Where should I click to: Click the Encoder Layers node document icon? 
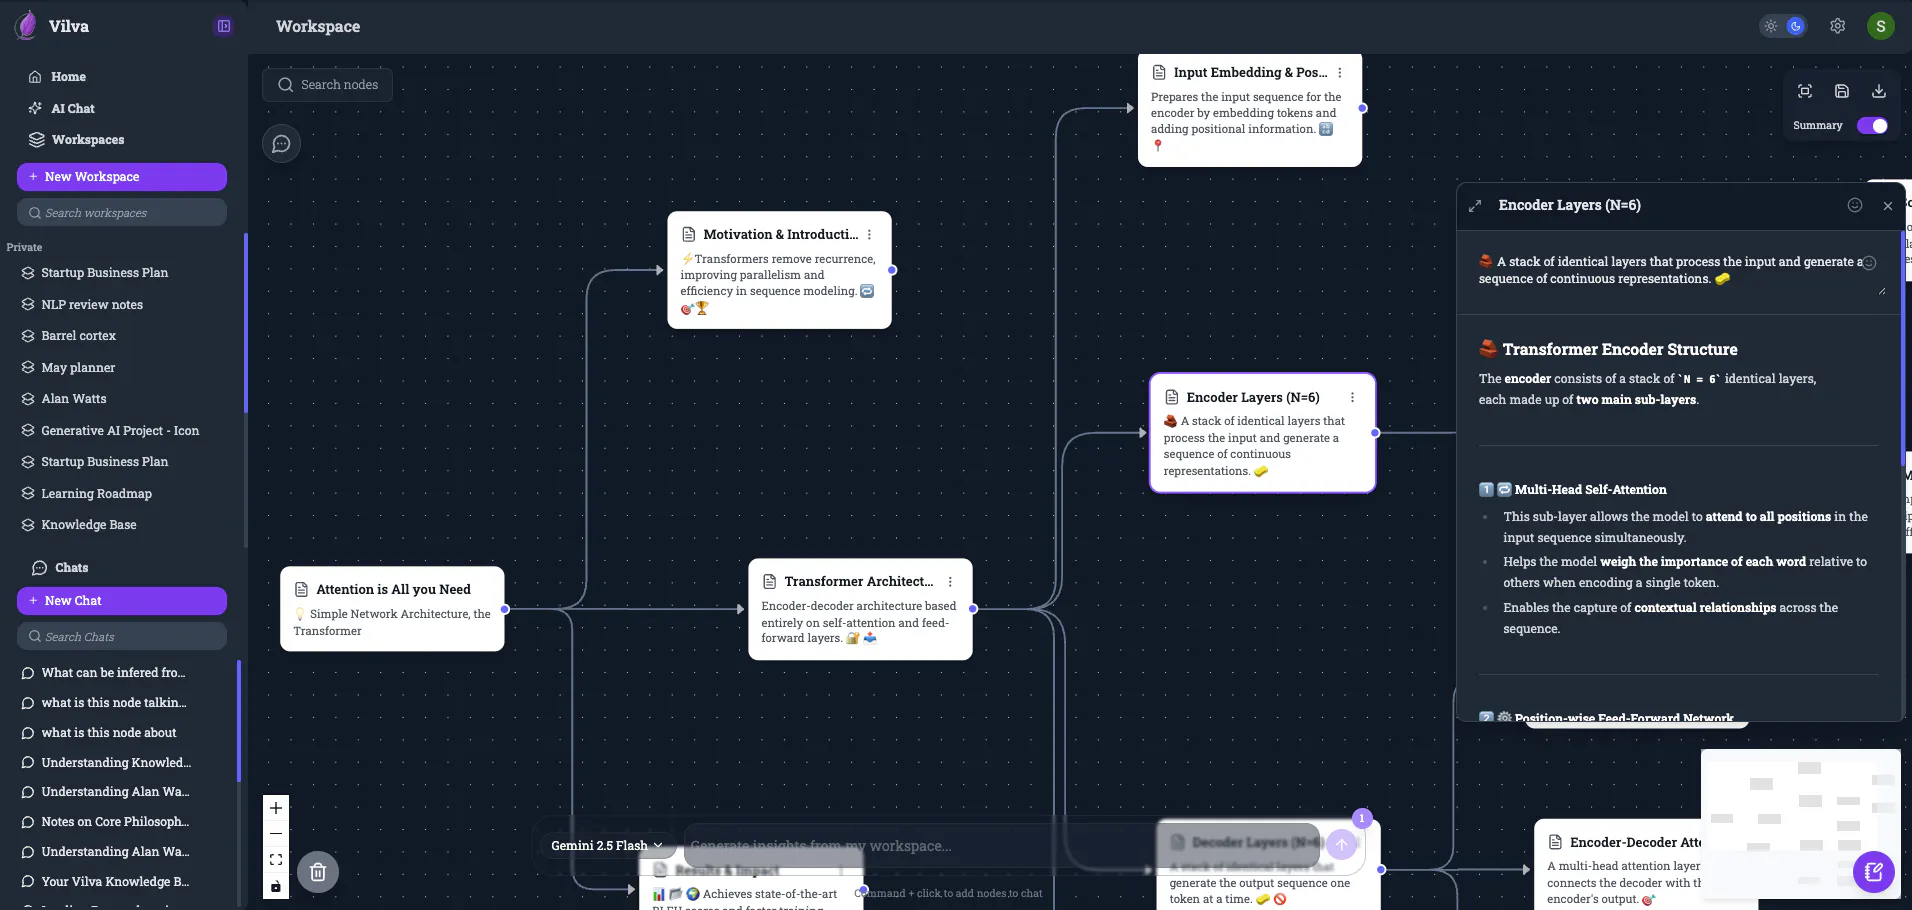click(1172, 398)
